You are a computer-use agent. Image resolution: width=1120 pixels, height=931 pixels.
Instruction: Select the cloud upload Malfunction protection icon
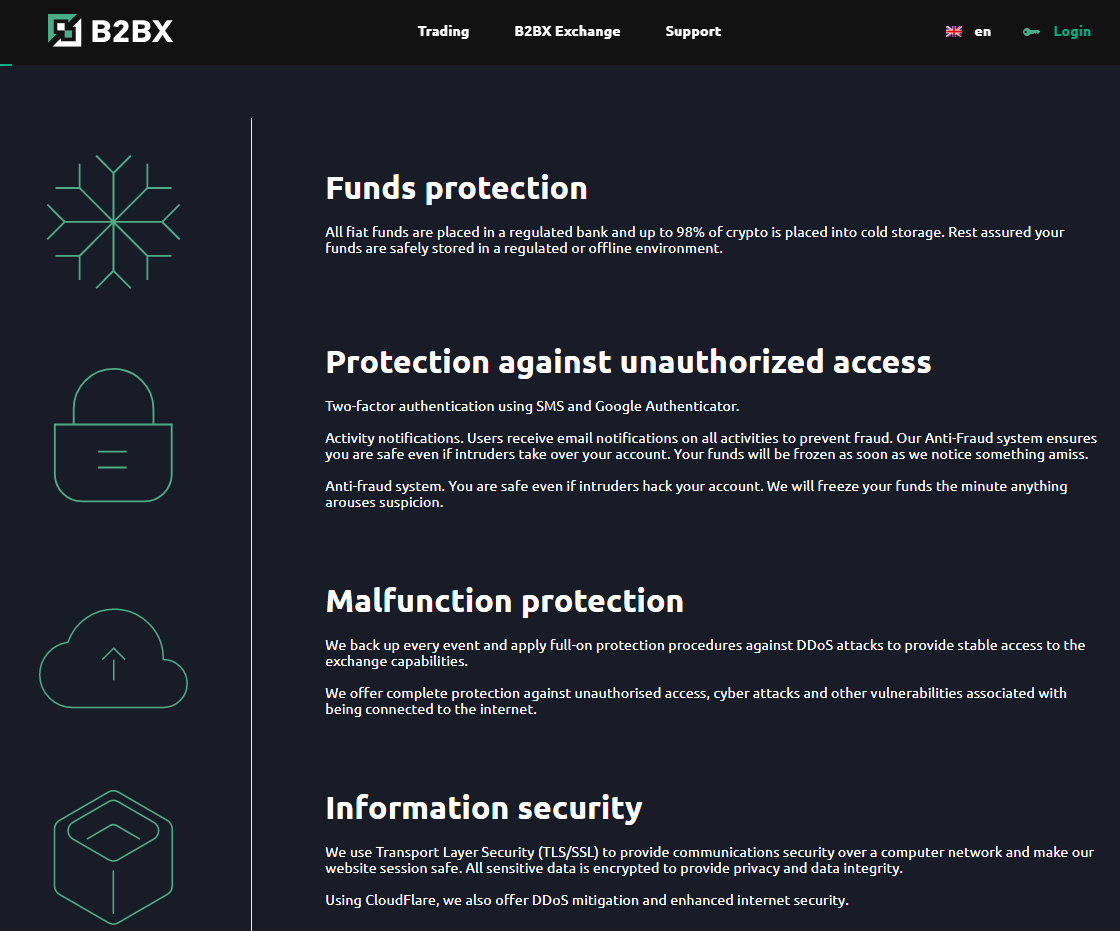pos(113,660)
